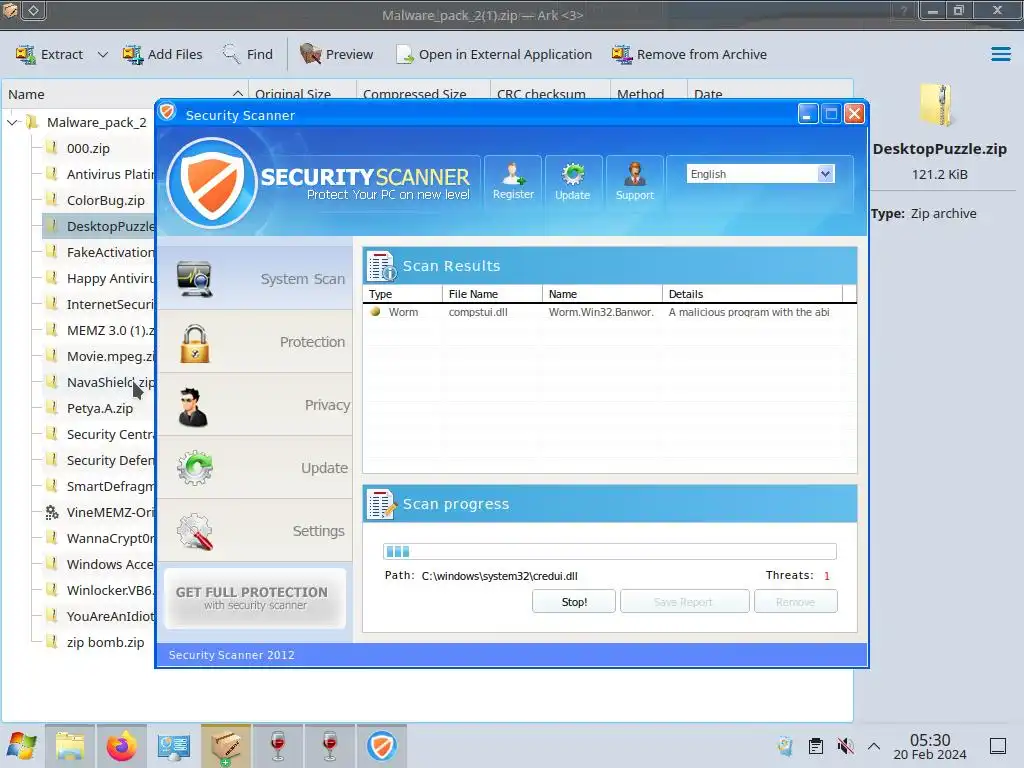The width and height of the screenshot is (1024, 768).
Task: Open the Protection sidebar section
Action: [255, 342]
